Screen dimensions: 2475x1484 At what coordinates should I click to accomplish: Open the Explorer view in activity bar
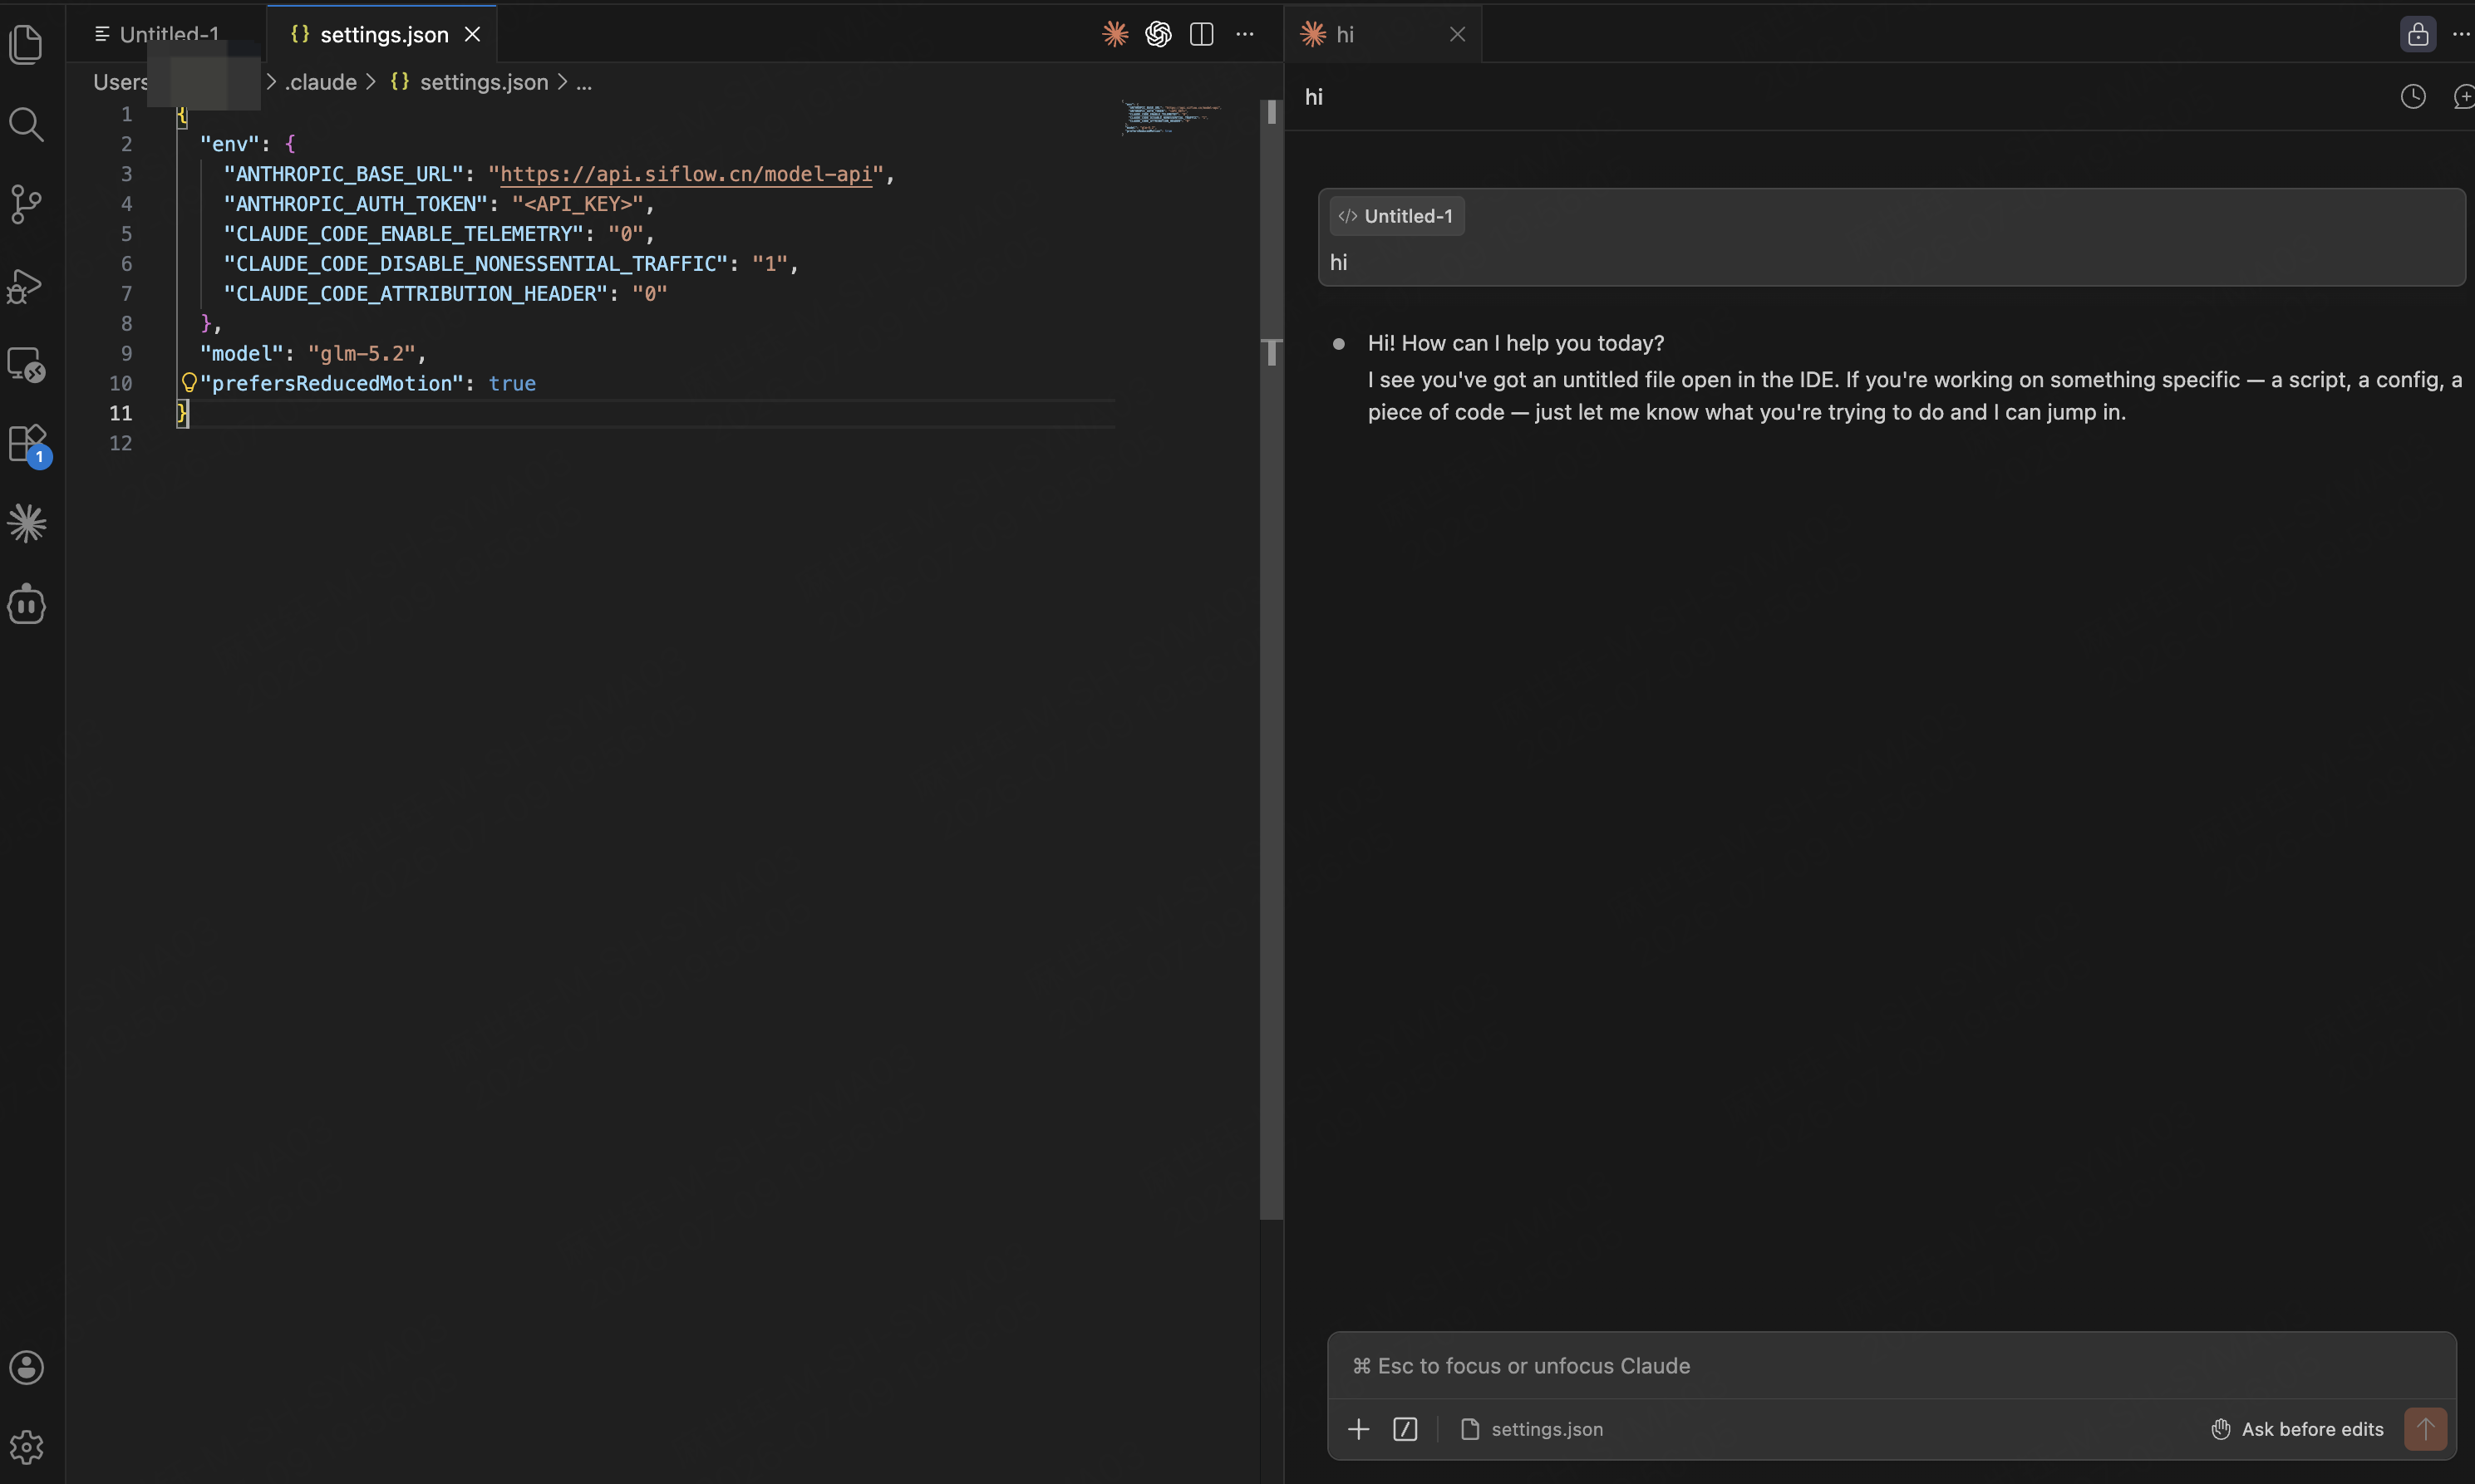26,44
